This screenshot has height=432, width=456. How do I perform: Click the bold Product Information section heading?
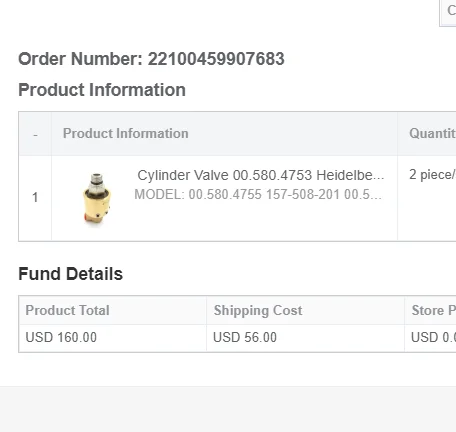click(x=102, y=90)
